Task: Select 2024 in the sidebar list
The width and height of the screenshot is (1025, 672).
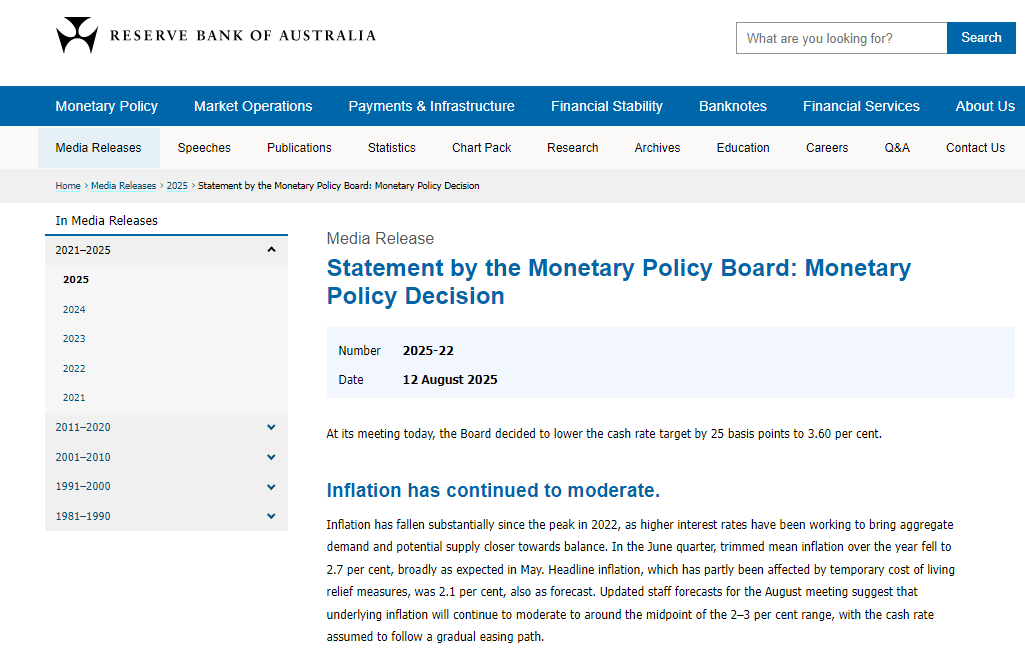Action: click(74, 310)
